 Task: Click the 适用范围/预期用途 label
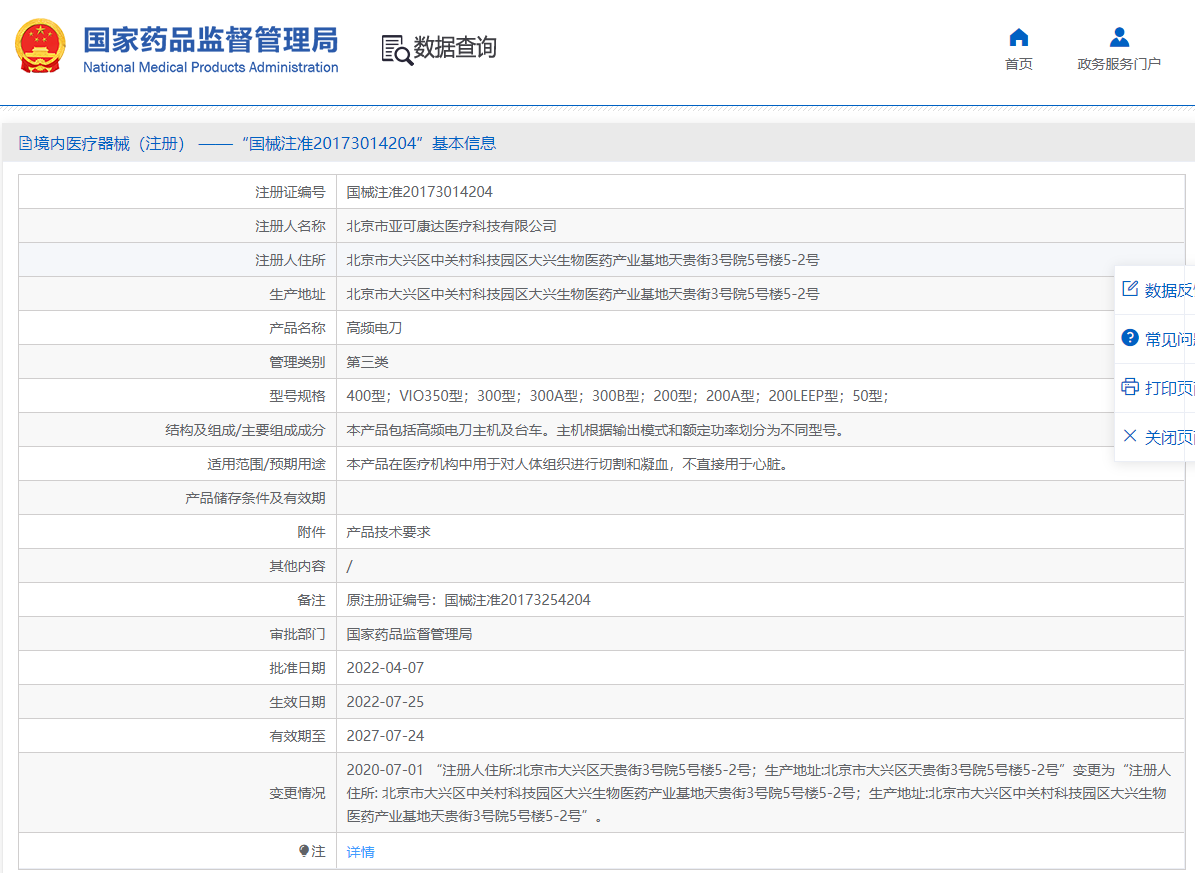tap(266, 464)
